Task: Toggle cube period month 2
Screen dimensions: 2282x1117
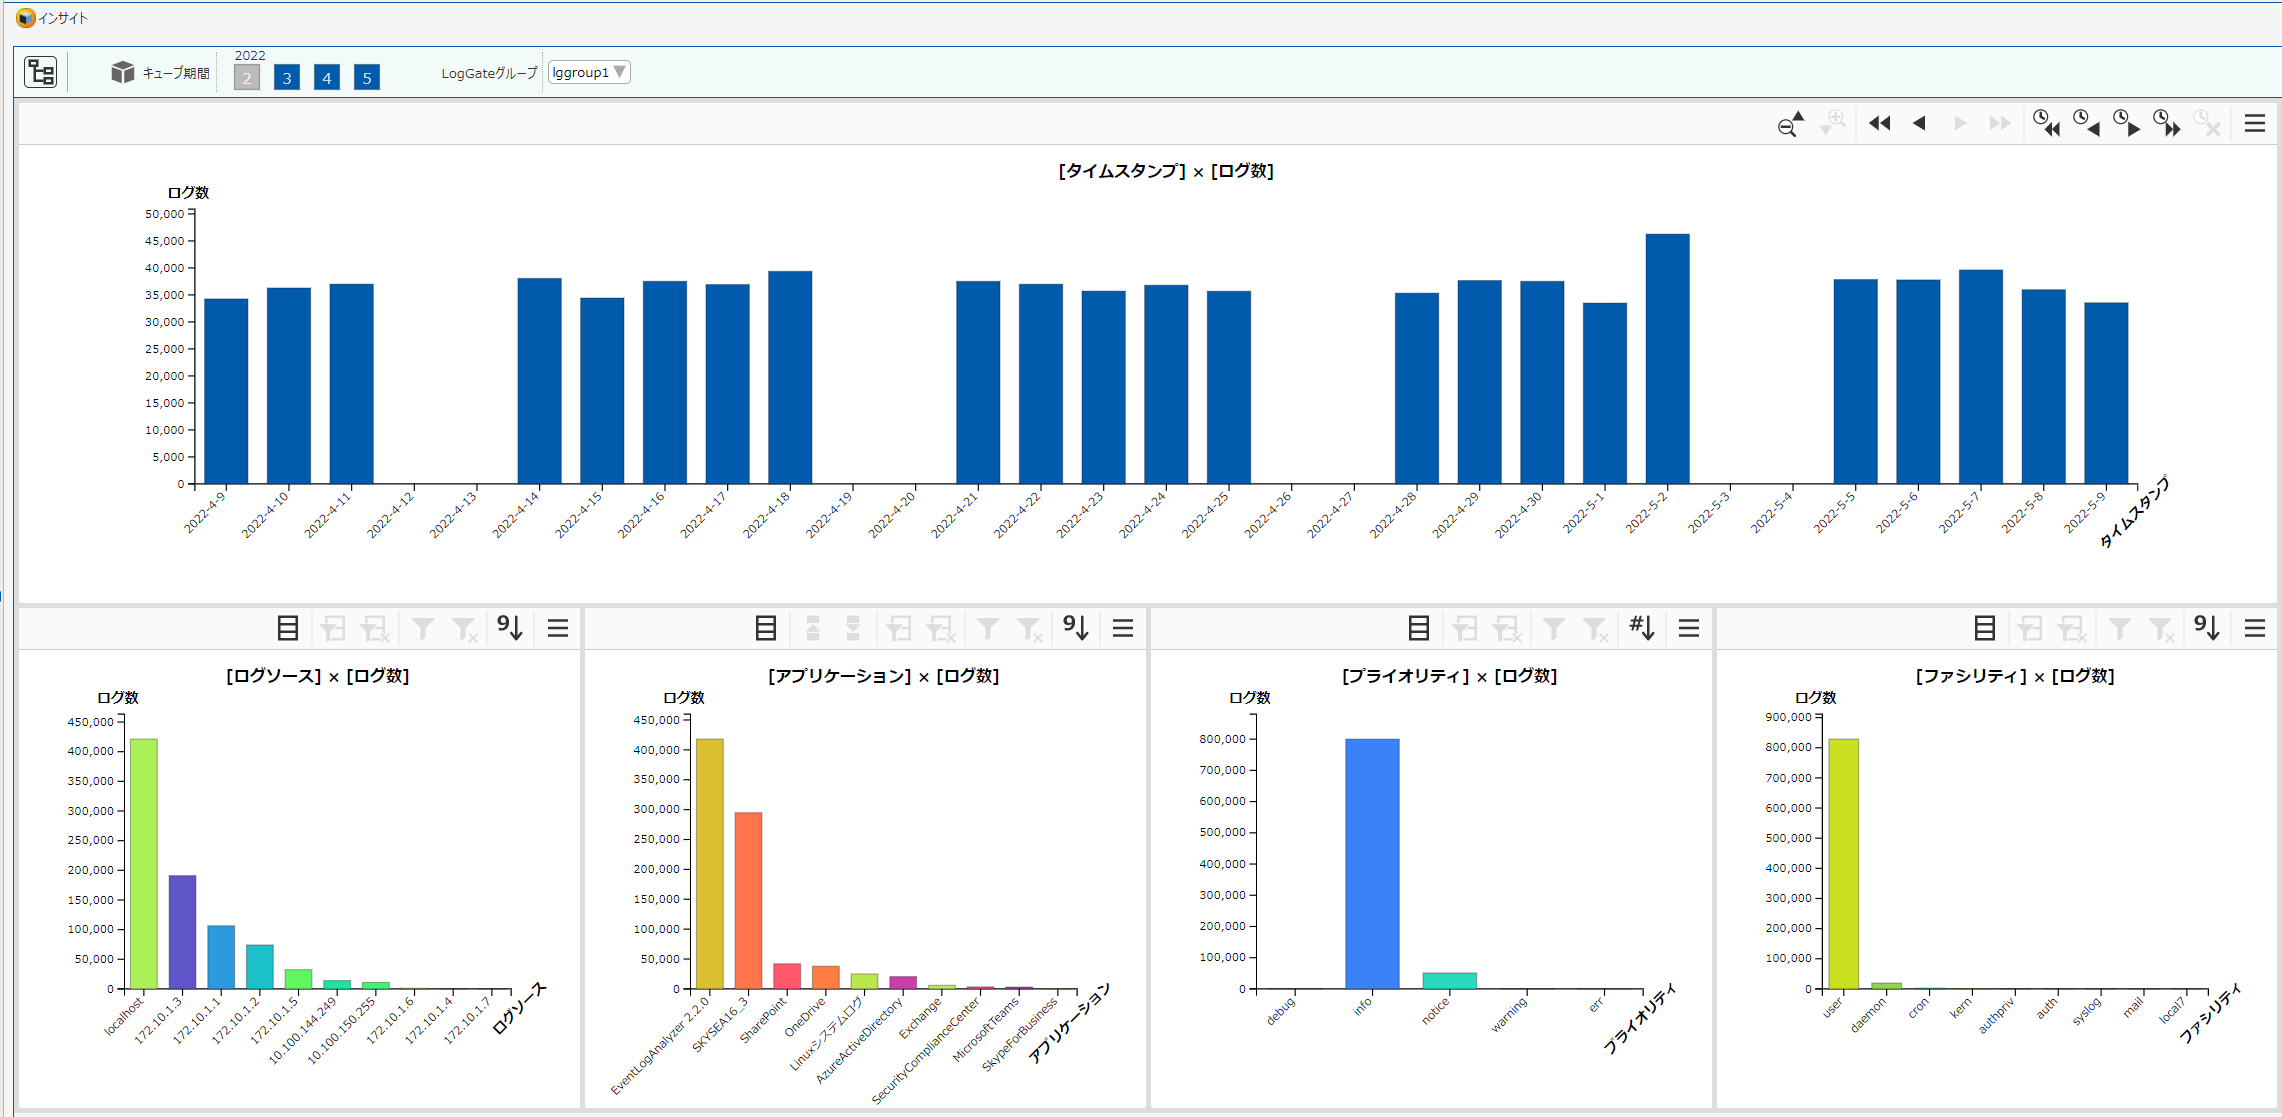Action: 247,78
